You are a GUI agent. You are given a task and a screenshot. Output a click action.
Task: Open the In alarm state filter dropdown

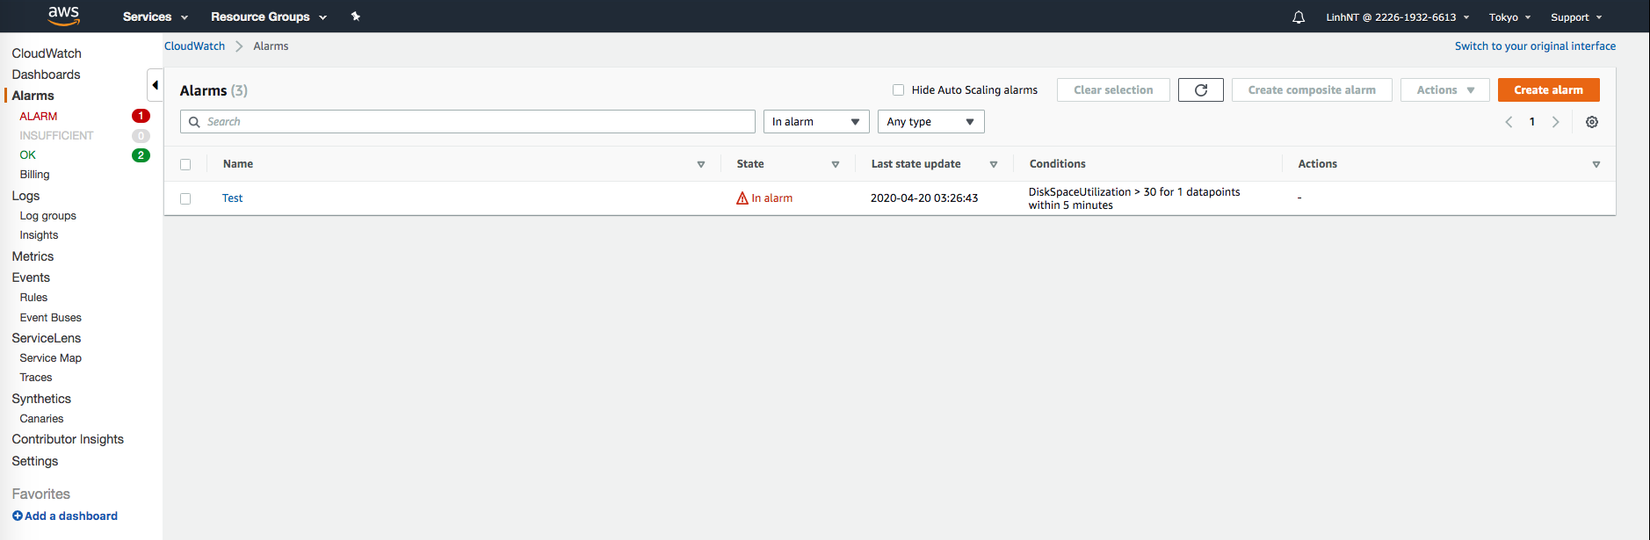pos(816,122)
